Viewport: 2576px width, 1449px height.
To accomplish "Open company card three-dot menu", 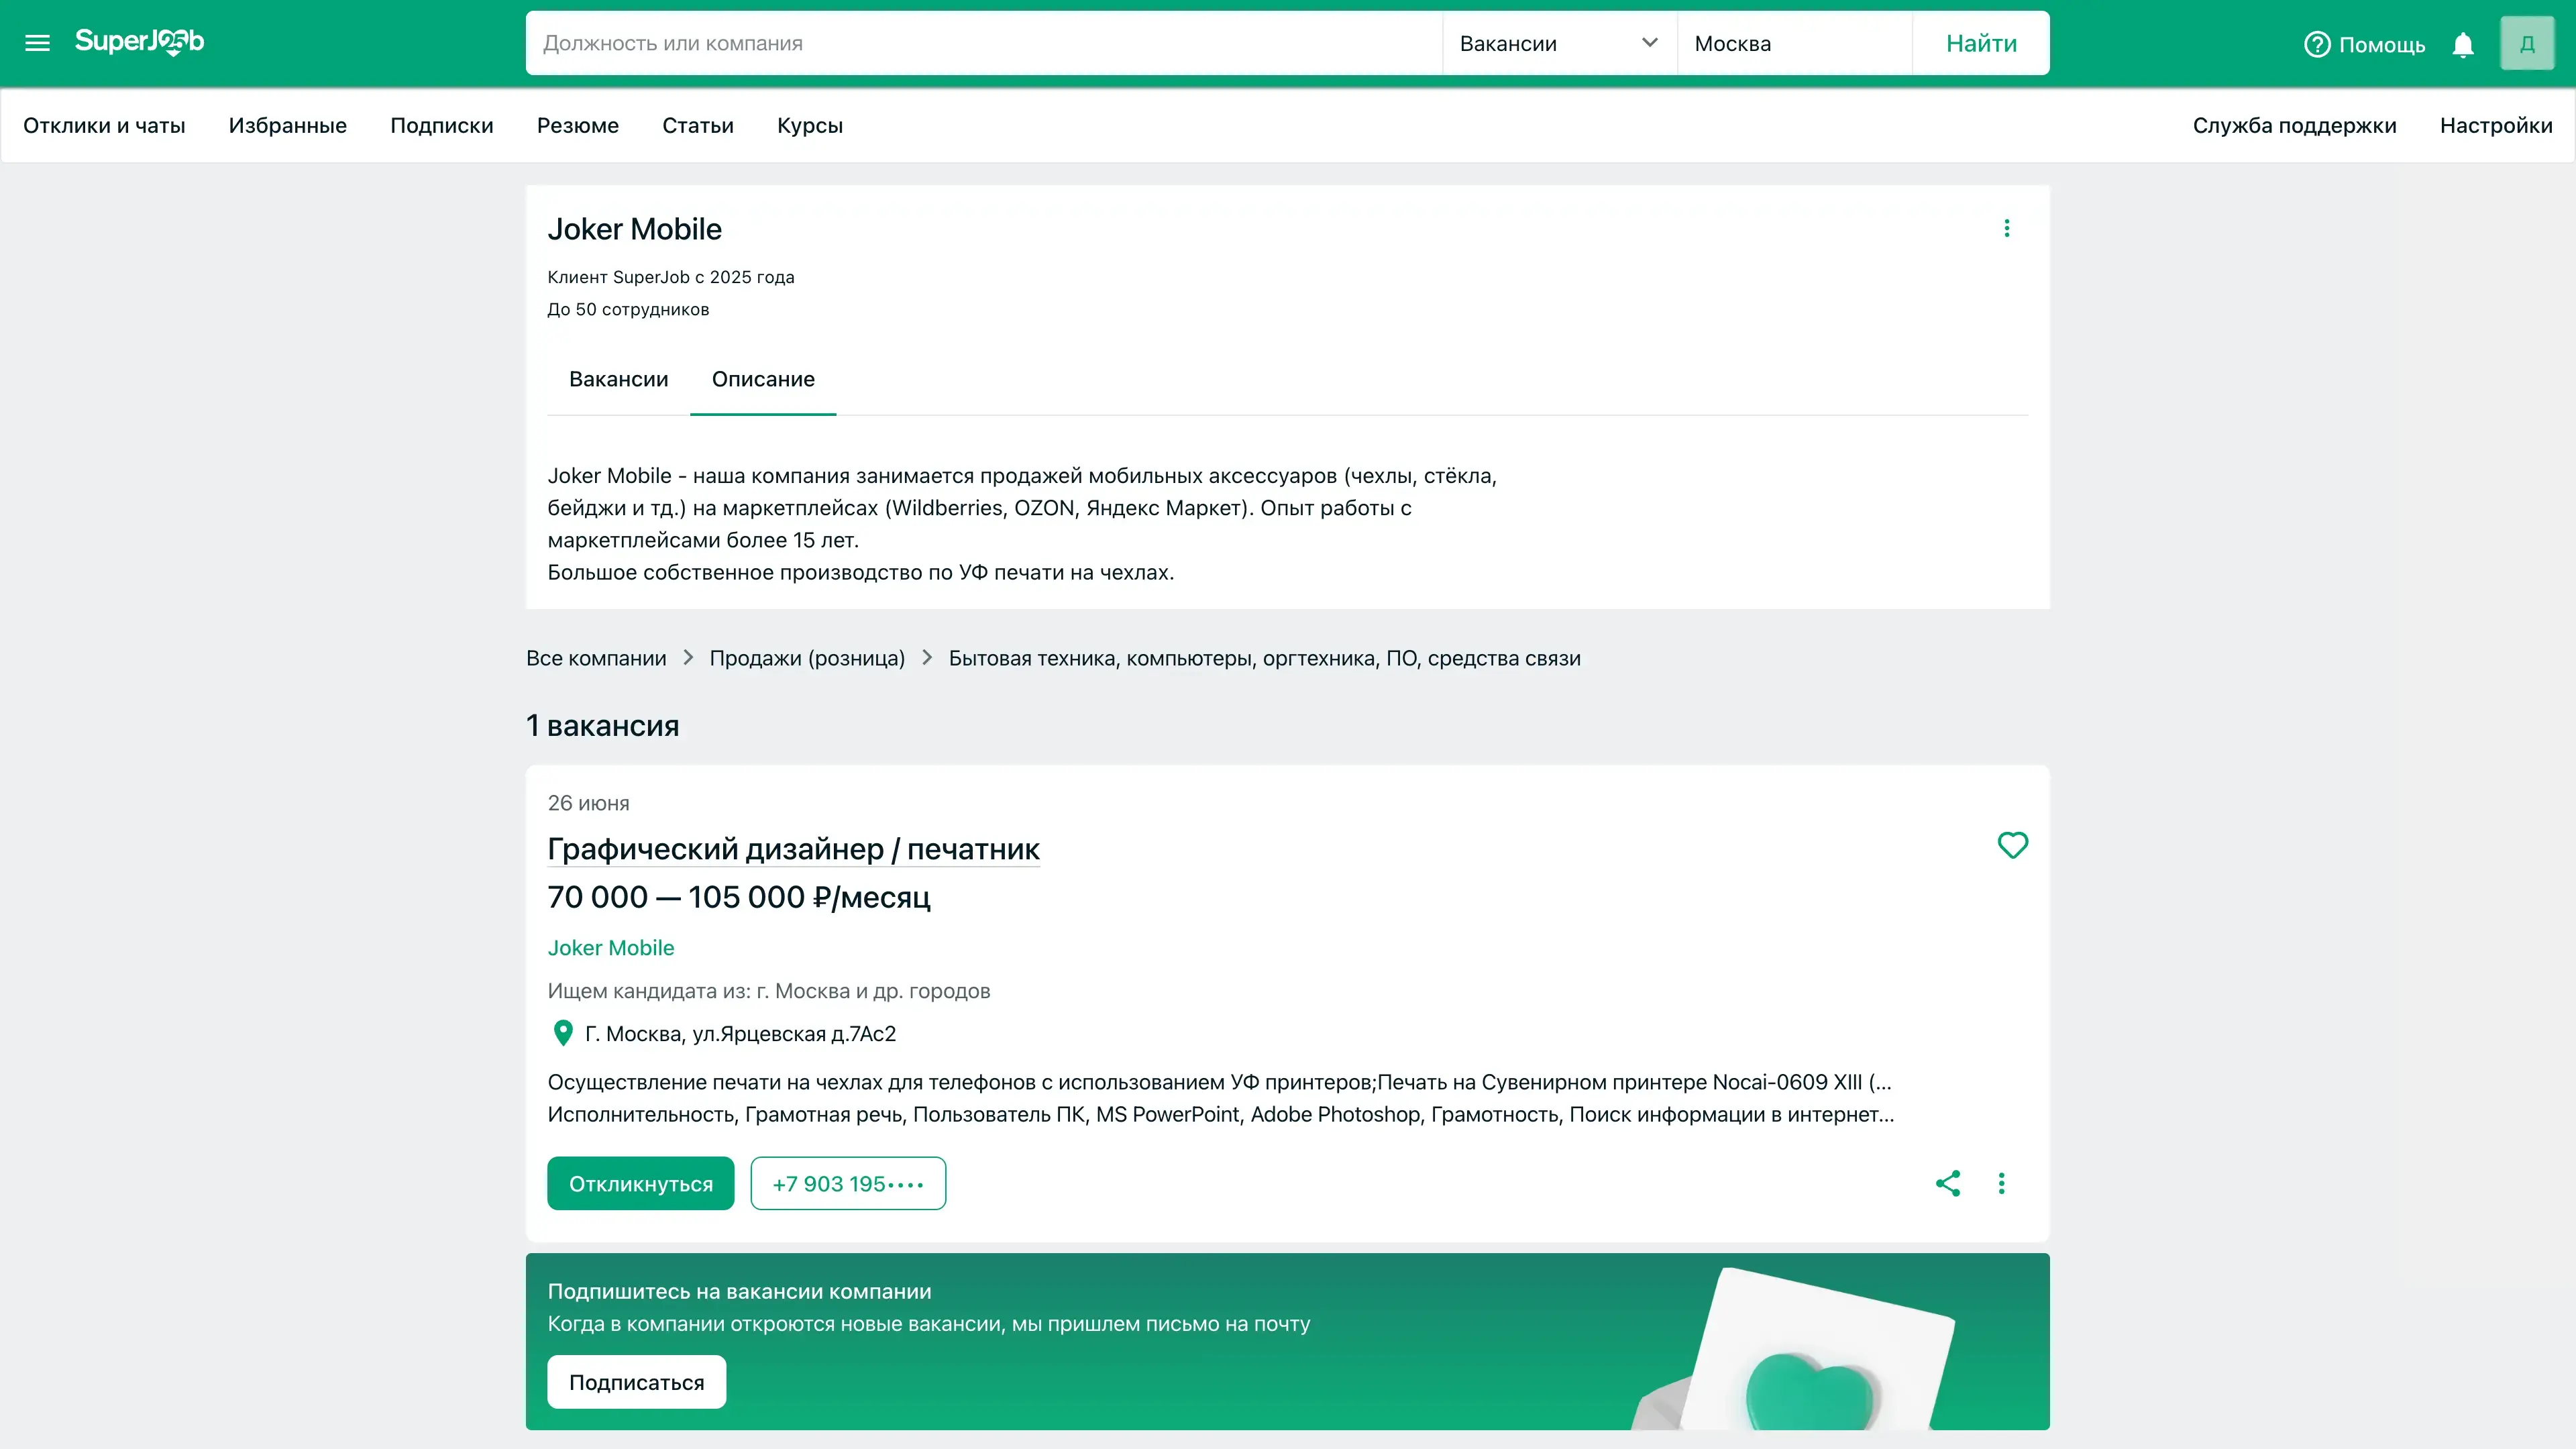I will click(2006, 229).
